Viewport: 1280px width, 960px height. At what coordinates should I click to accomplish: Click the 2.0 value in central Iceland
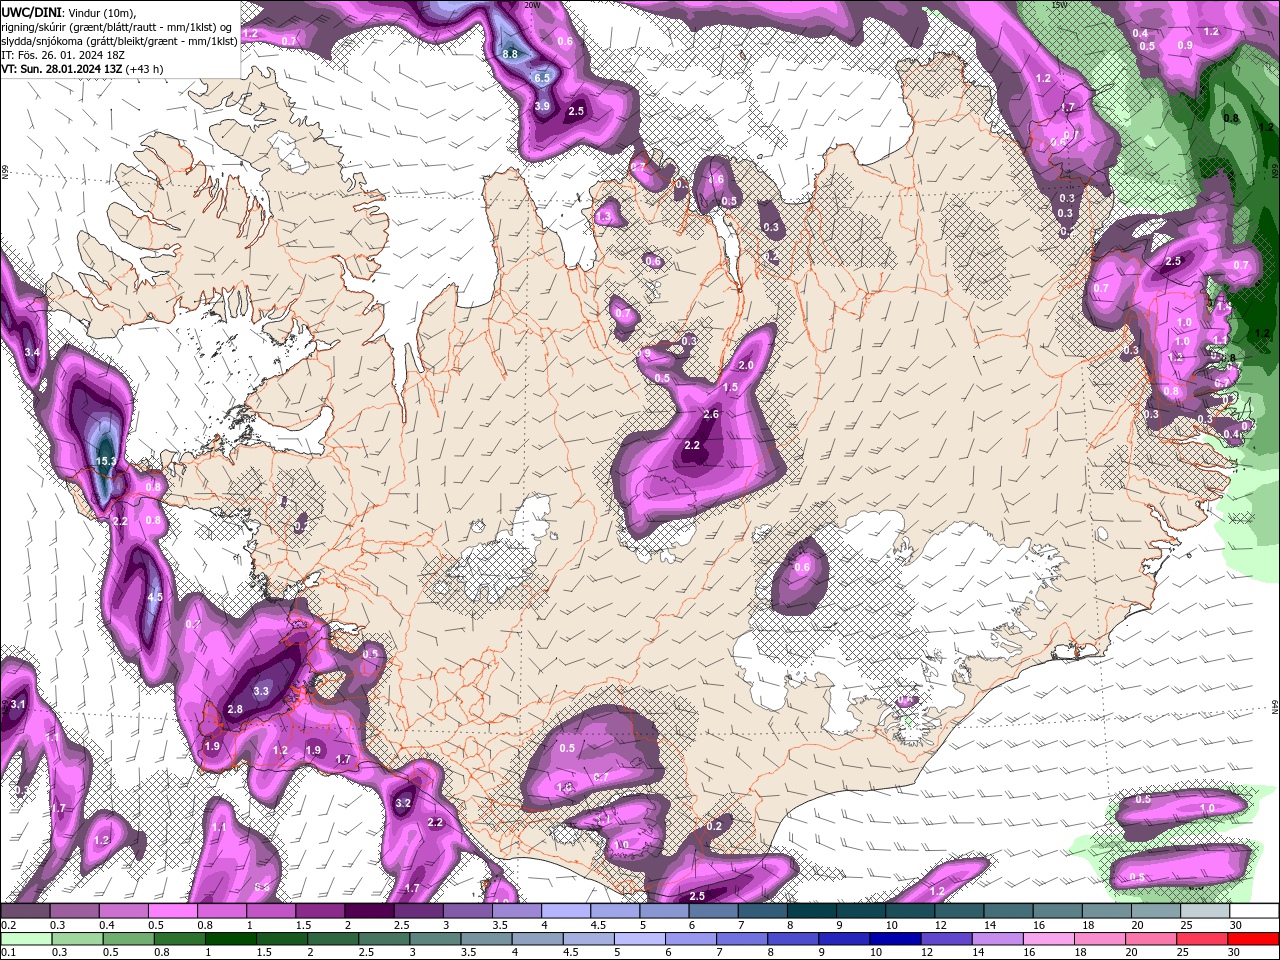746,366
